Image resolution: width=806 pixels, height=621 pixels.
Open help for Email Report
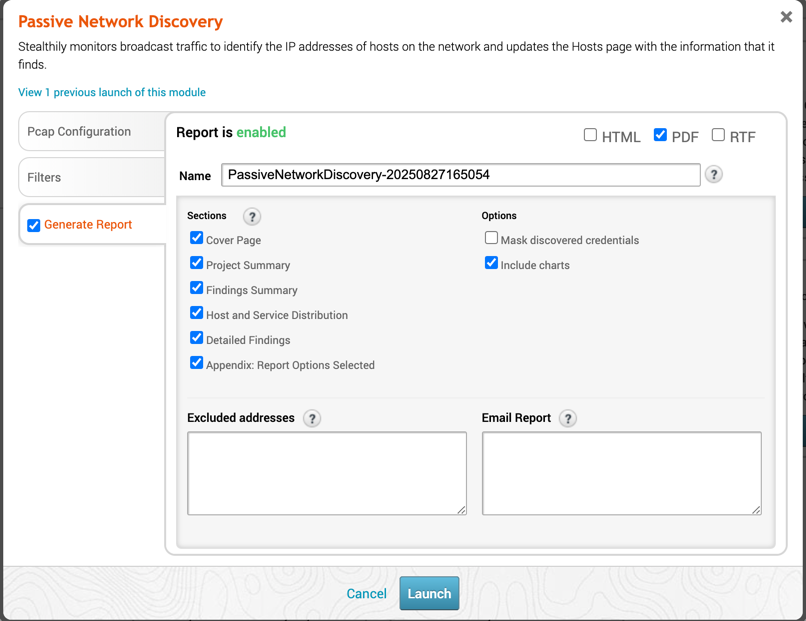coord(568,418)
